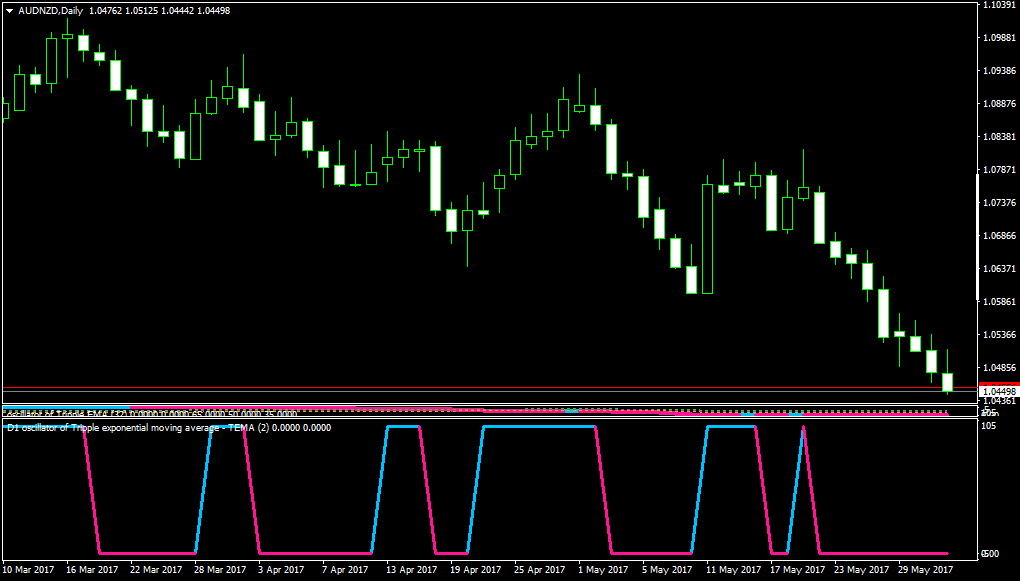Click the 1.07376 price axis label
The height and width of the screenshot is (581, 1020).
[1000, 203]
